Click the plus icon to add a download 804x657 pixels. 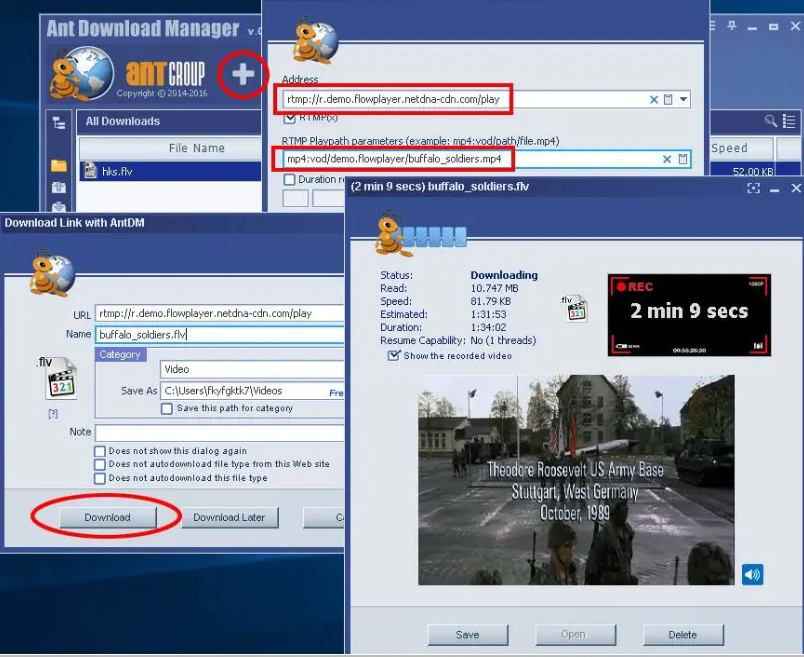pos(243,74)
